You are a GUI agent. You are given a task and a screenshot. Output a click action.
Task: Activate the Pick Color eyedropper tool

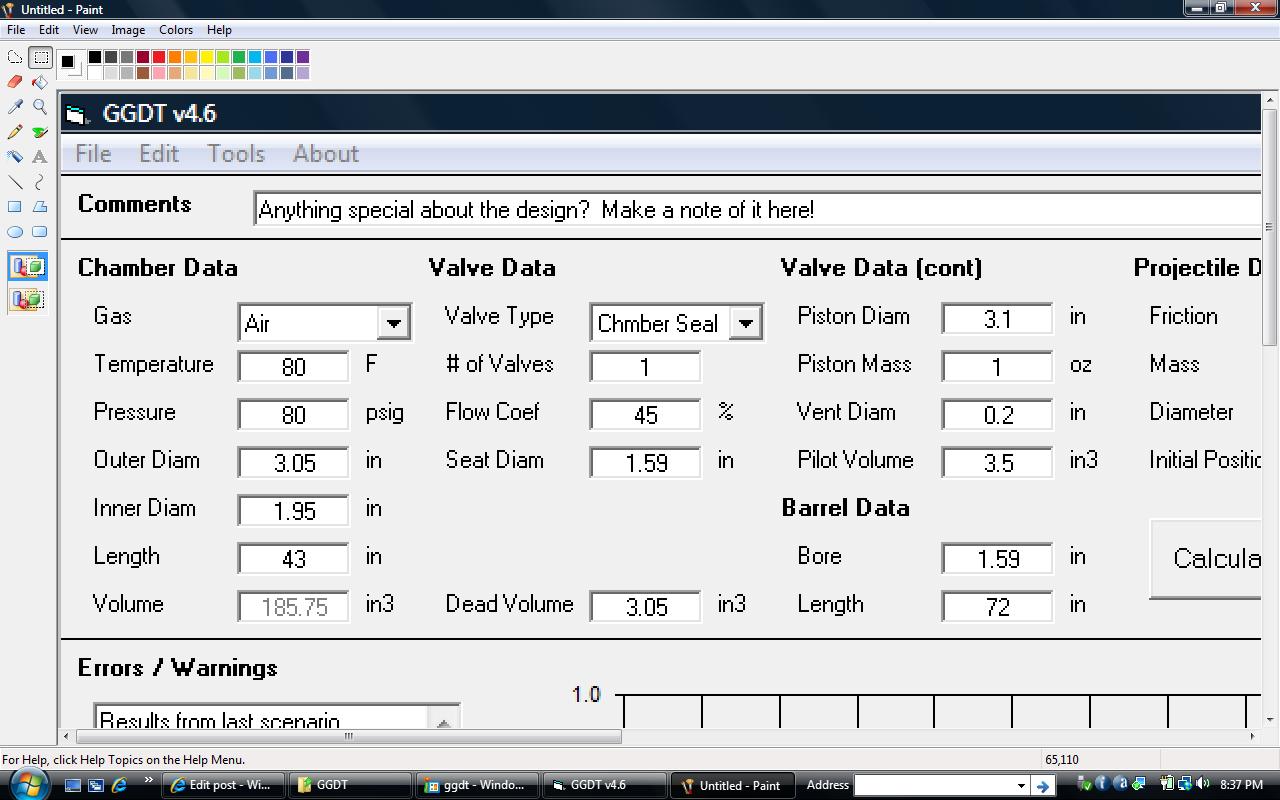[15, 107]
